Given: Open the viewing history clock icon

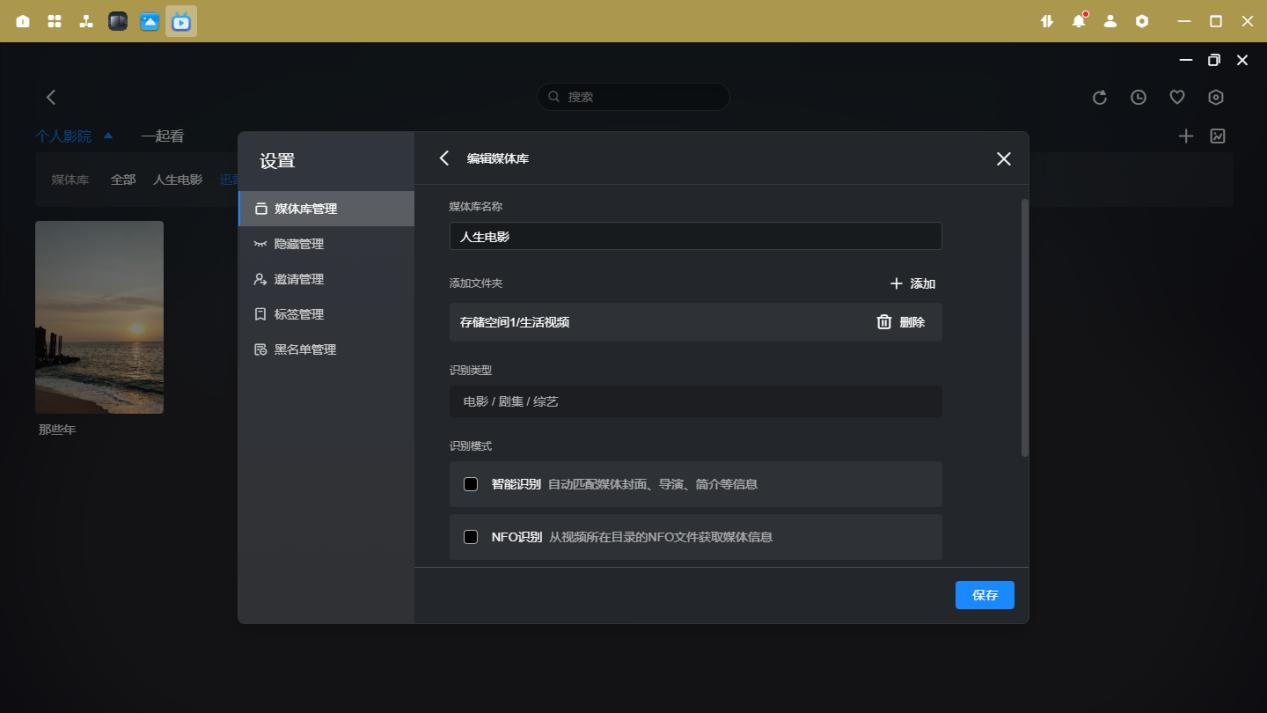Looking at the screenshot, I should (1139, 97).
